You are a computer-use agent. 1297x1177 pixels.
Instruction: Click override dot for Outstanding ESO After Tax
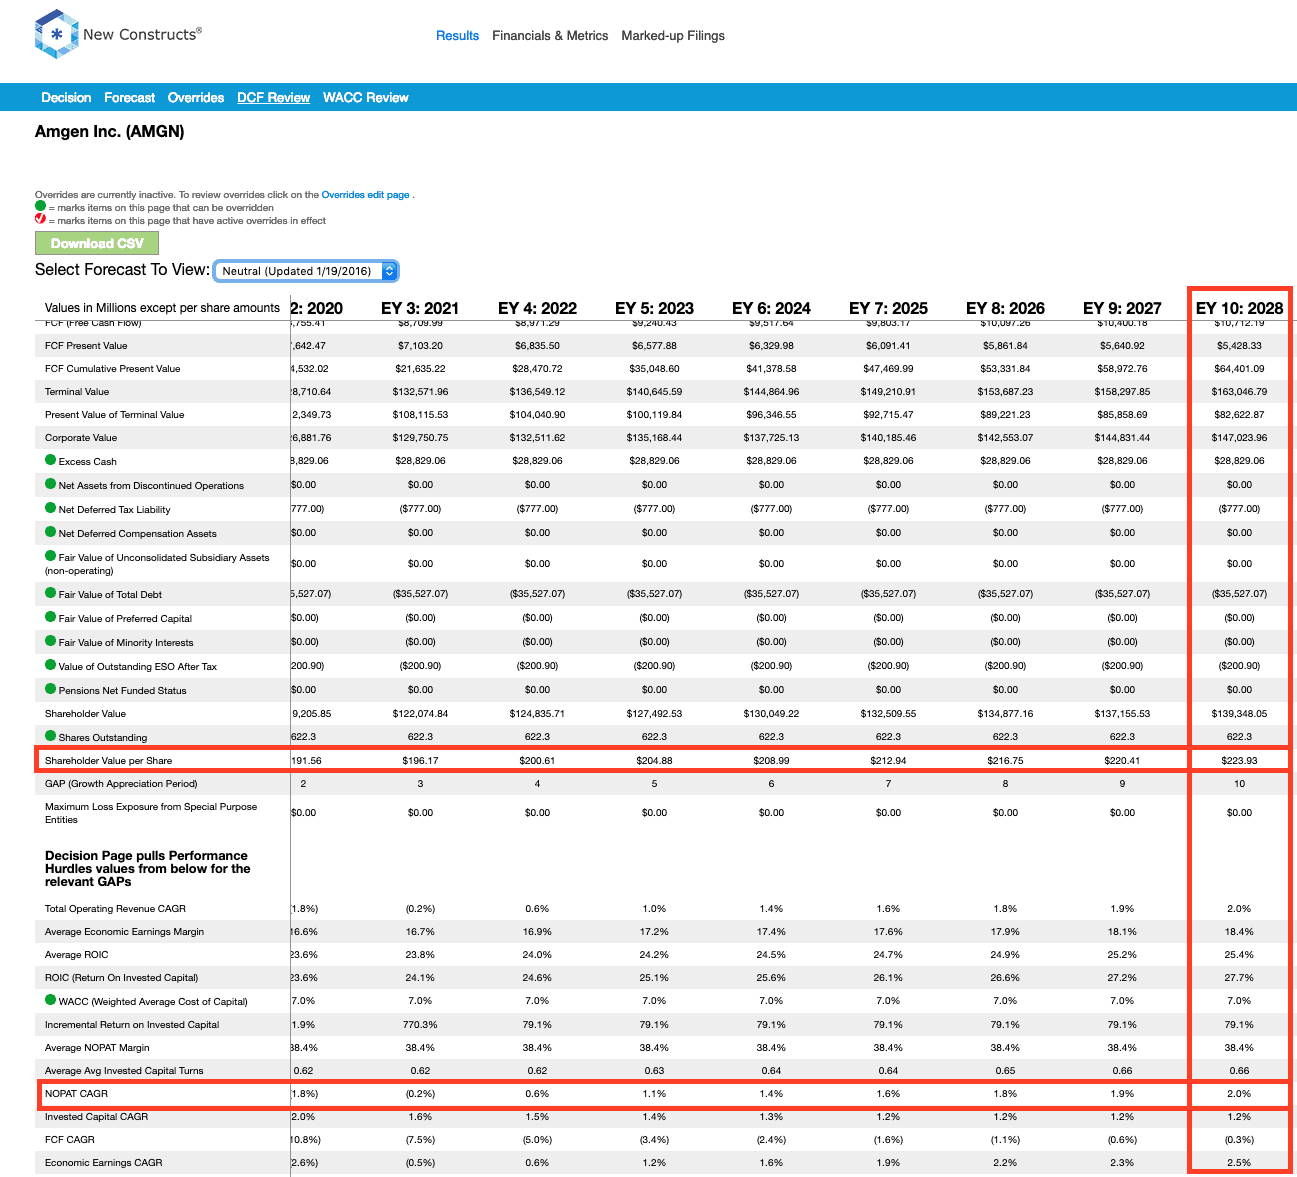(x=50, y=665)
